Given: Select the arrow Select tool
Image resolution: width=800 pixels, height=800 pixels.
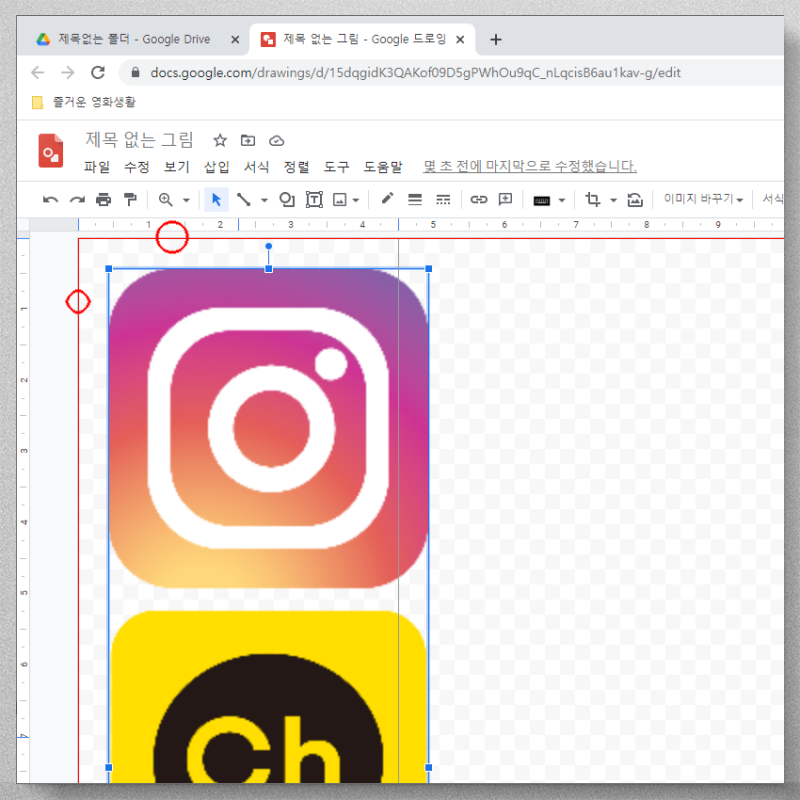Looking at the screenshot, I should point(216,199).
